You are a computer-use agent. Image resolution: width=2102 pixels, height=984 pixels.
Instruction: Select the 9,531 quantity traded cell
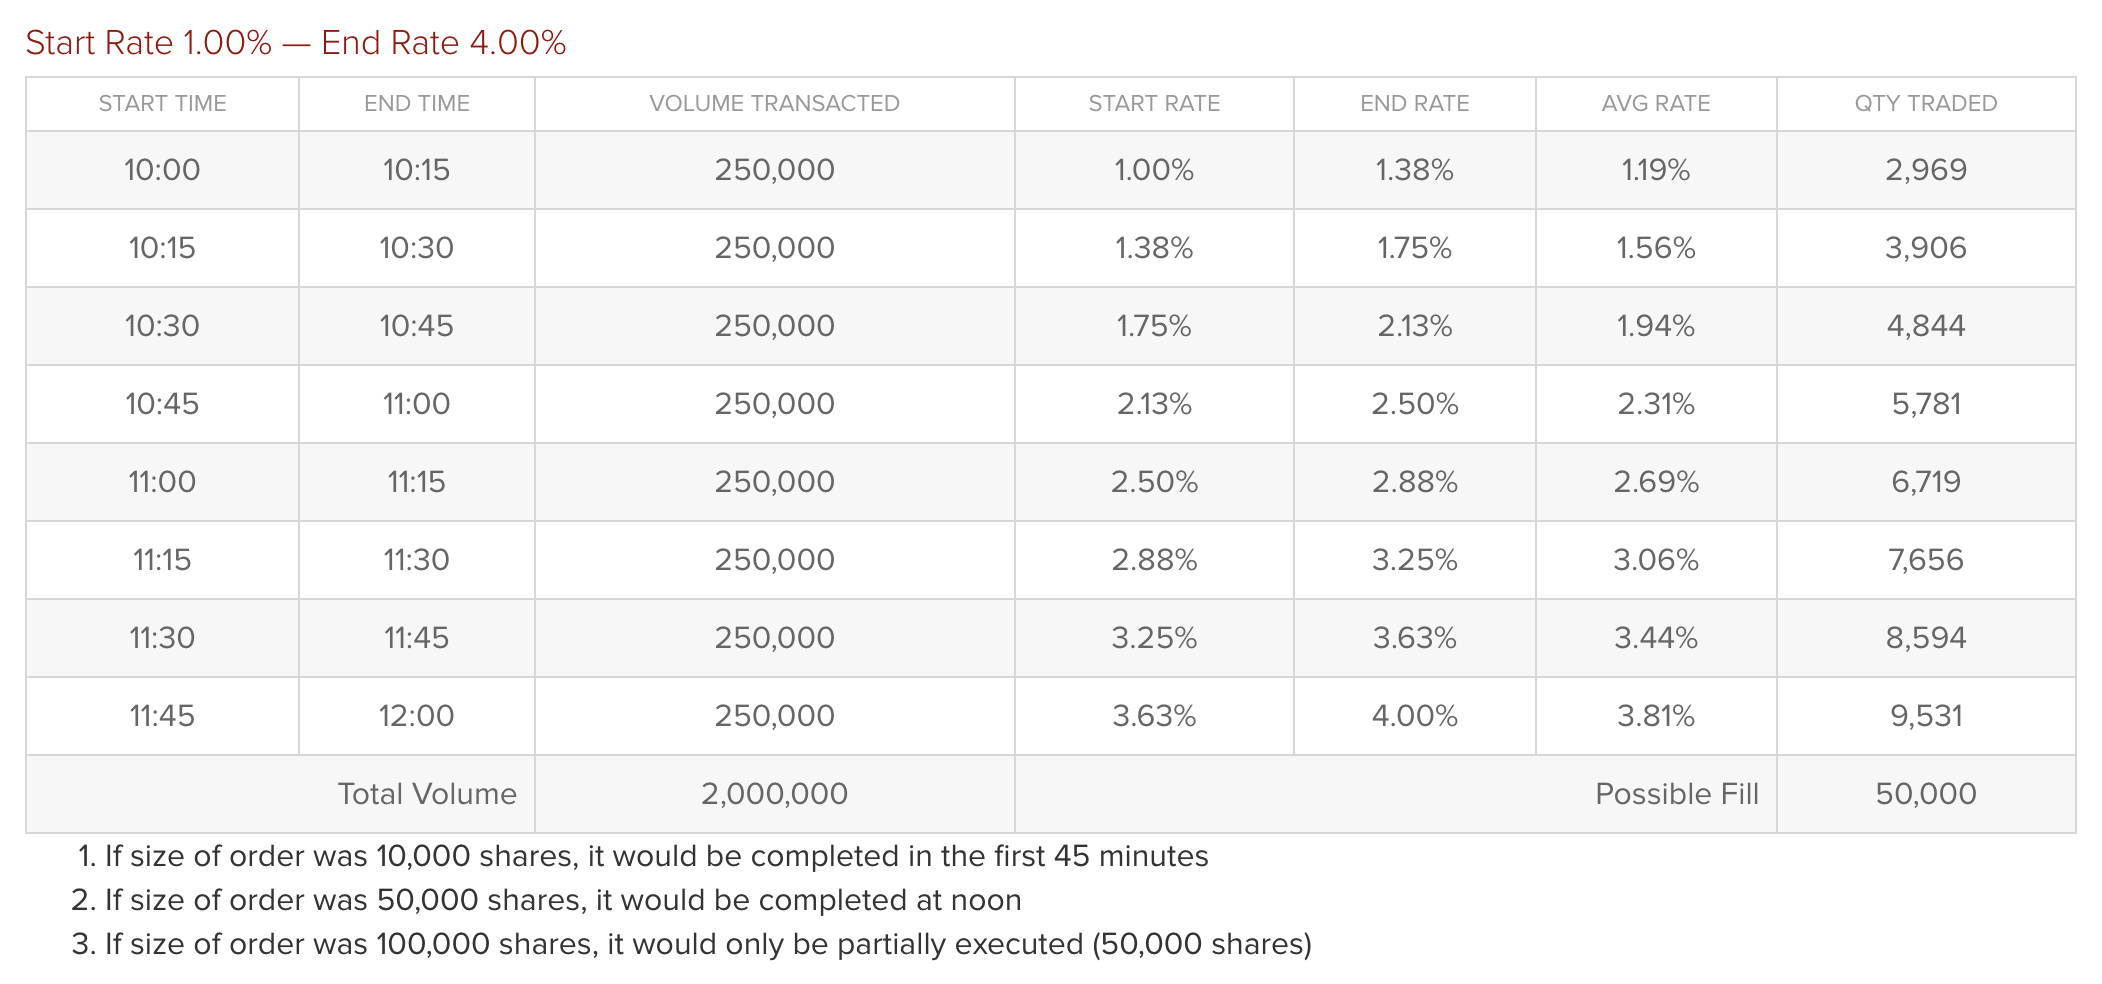coord(1925,716)
